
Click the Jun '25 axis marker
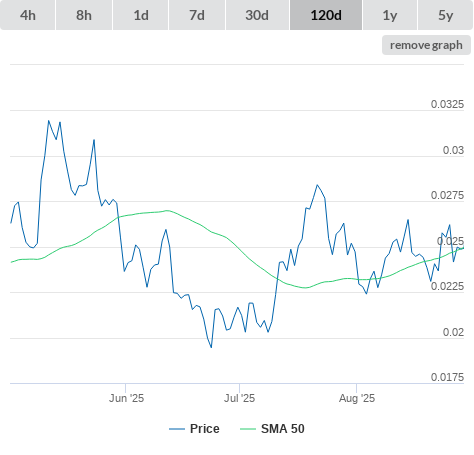(x=126, y=398)
